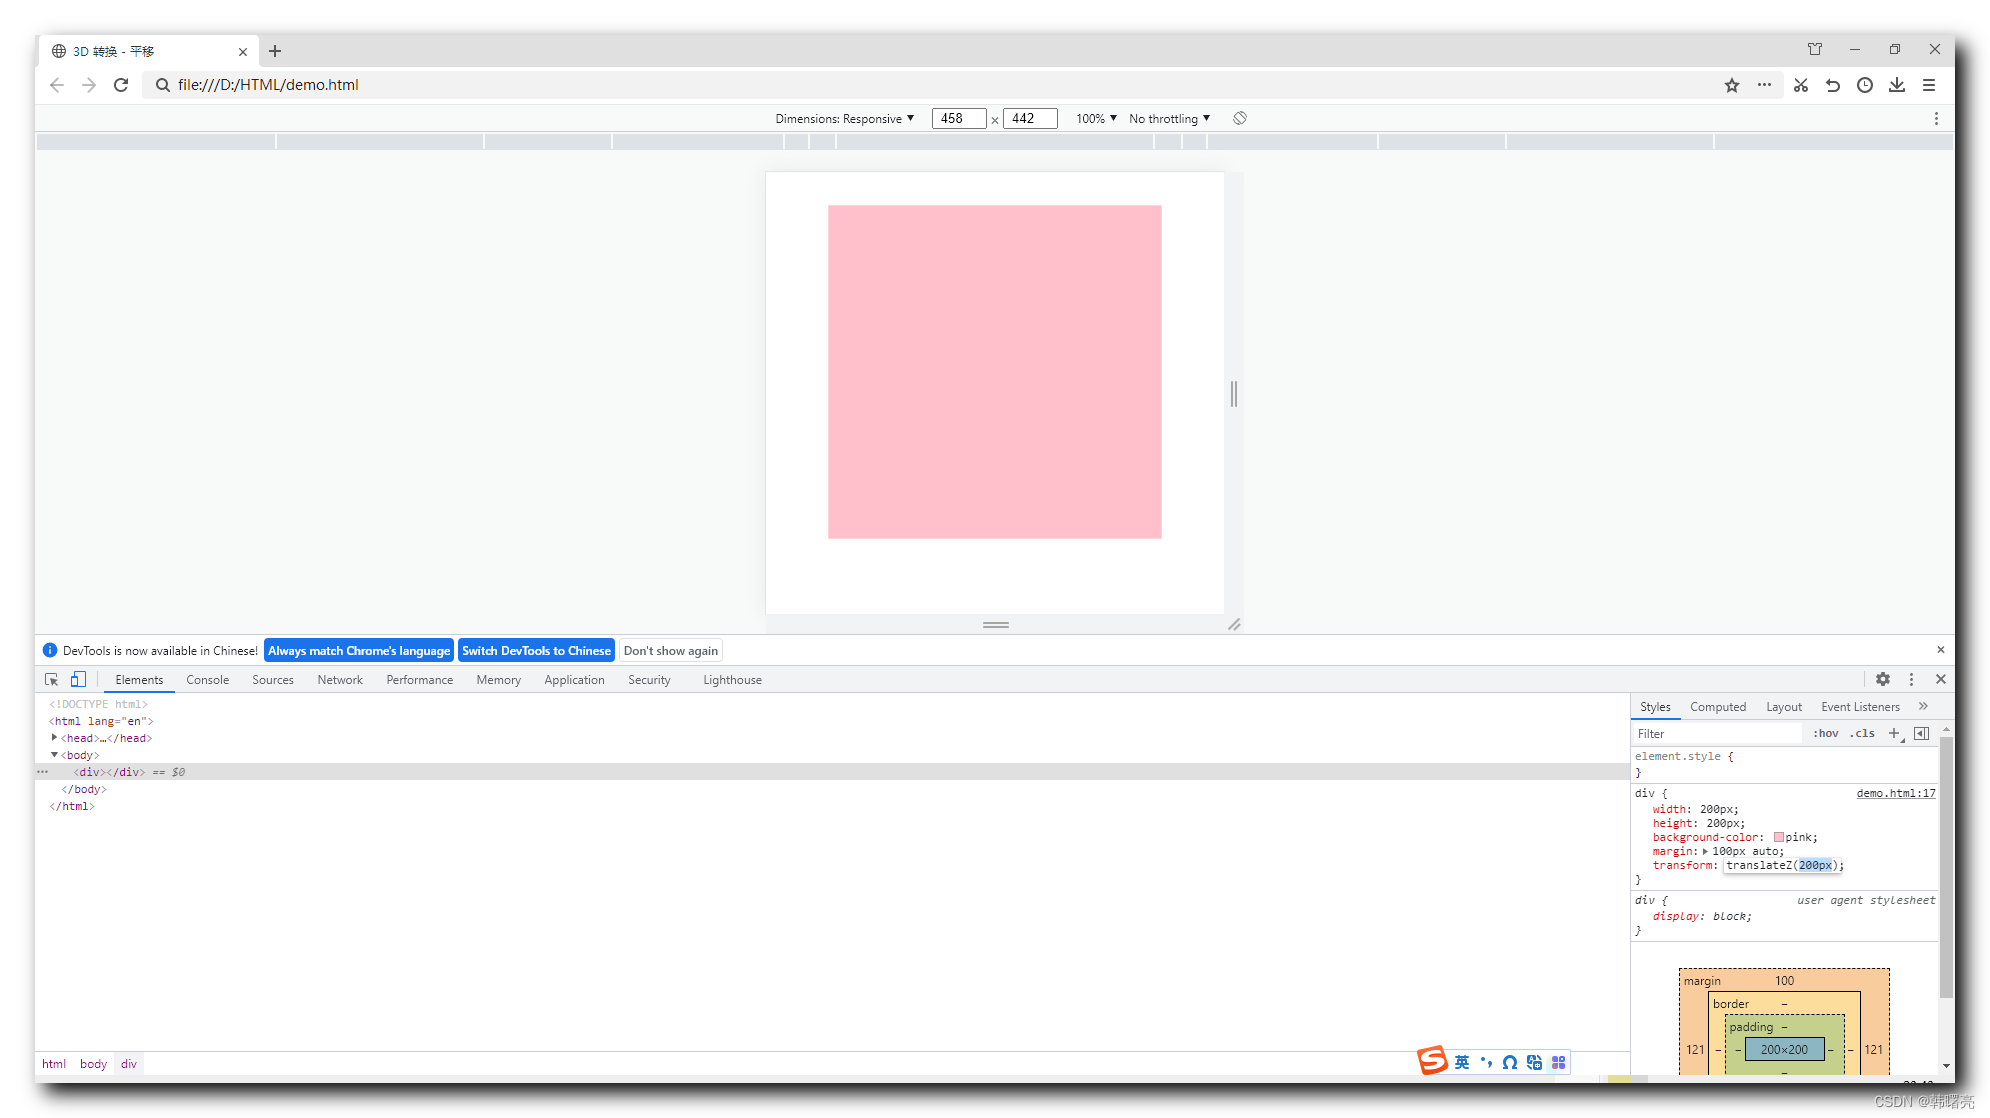Viewport: 1990px width, 1118px height.
Task: Click the skin icon in title bar
Action: pos(1815,49)
